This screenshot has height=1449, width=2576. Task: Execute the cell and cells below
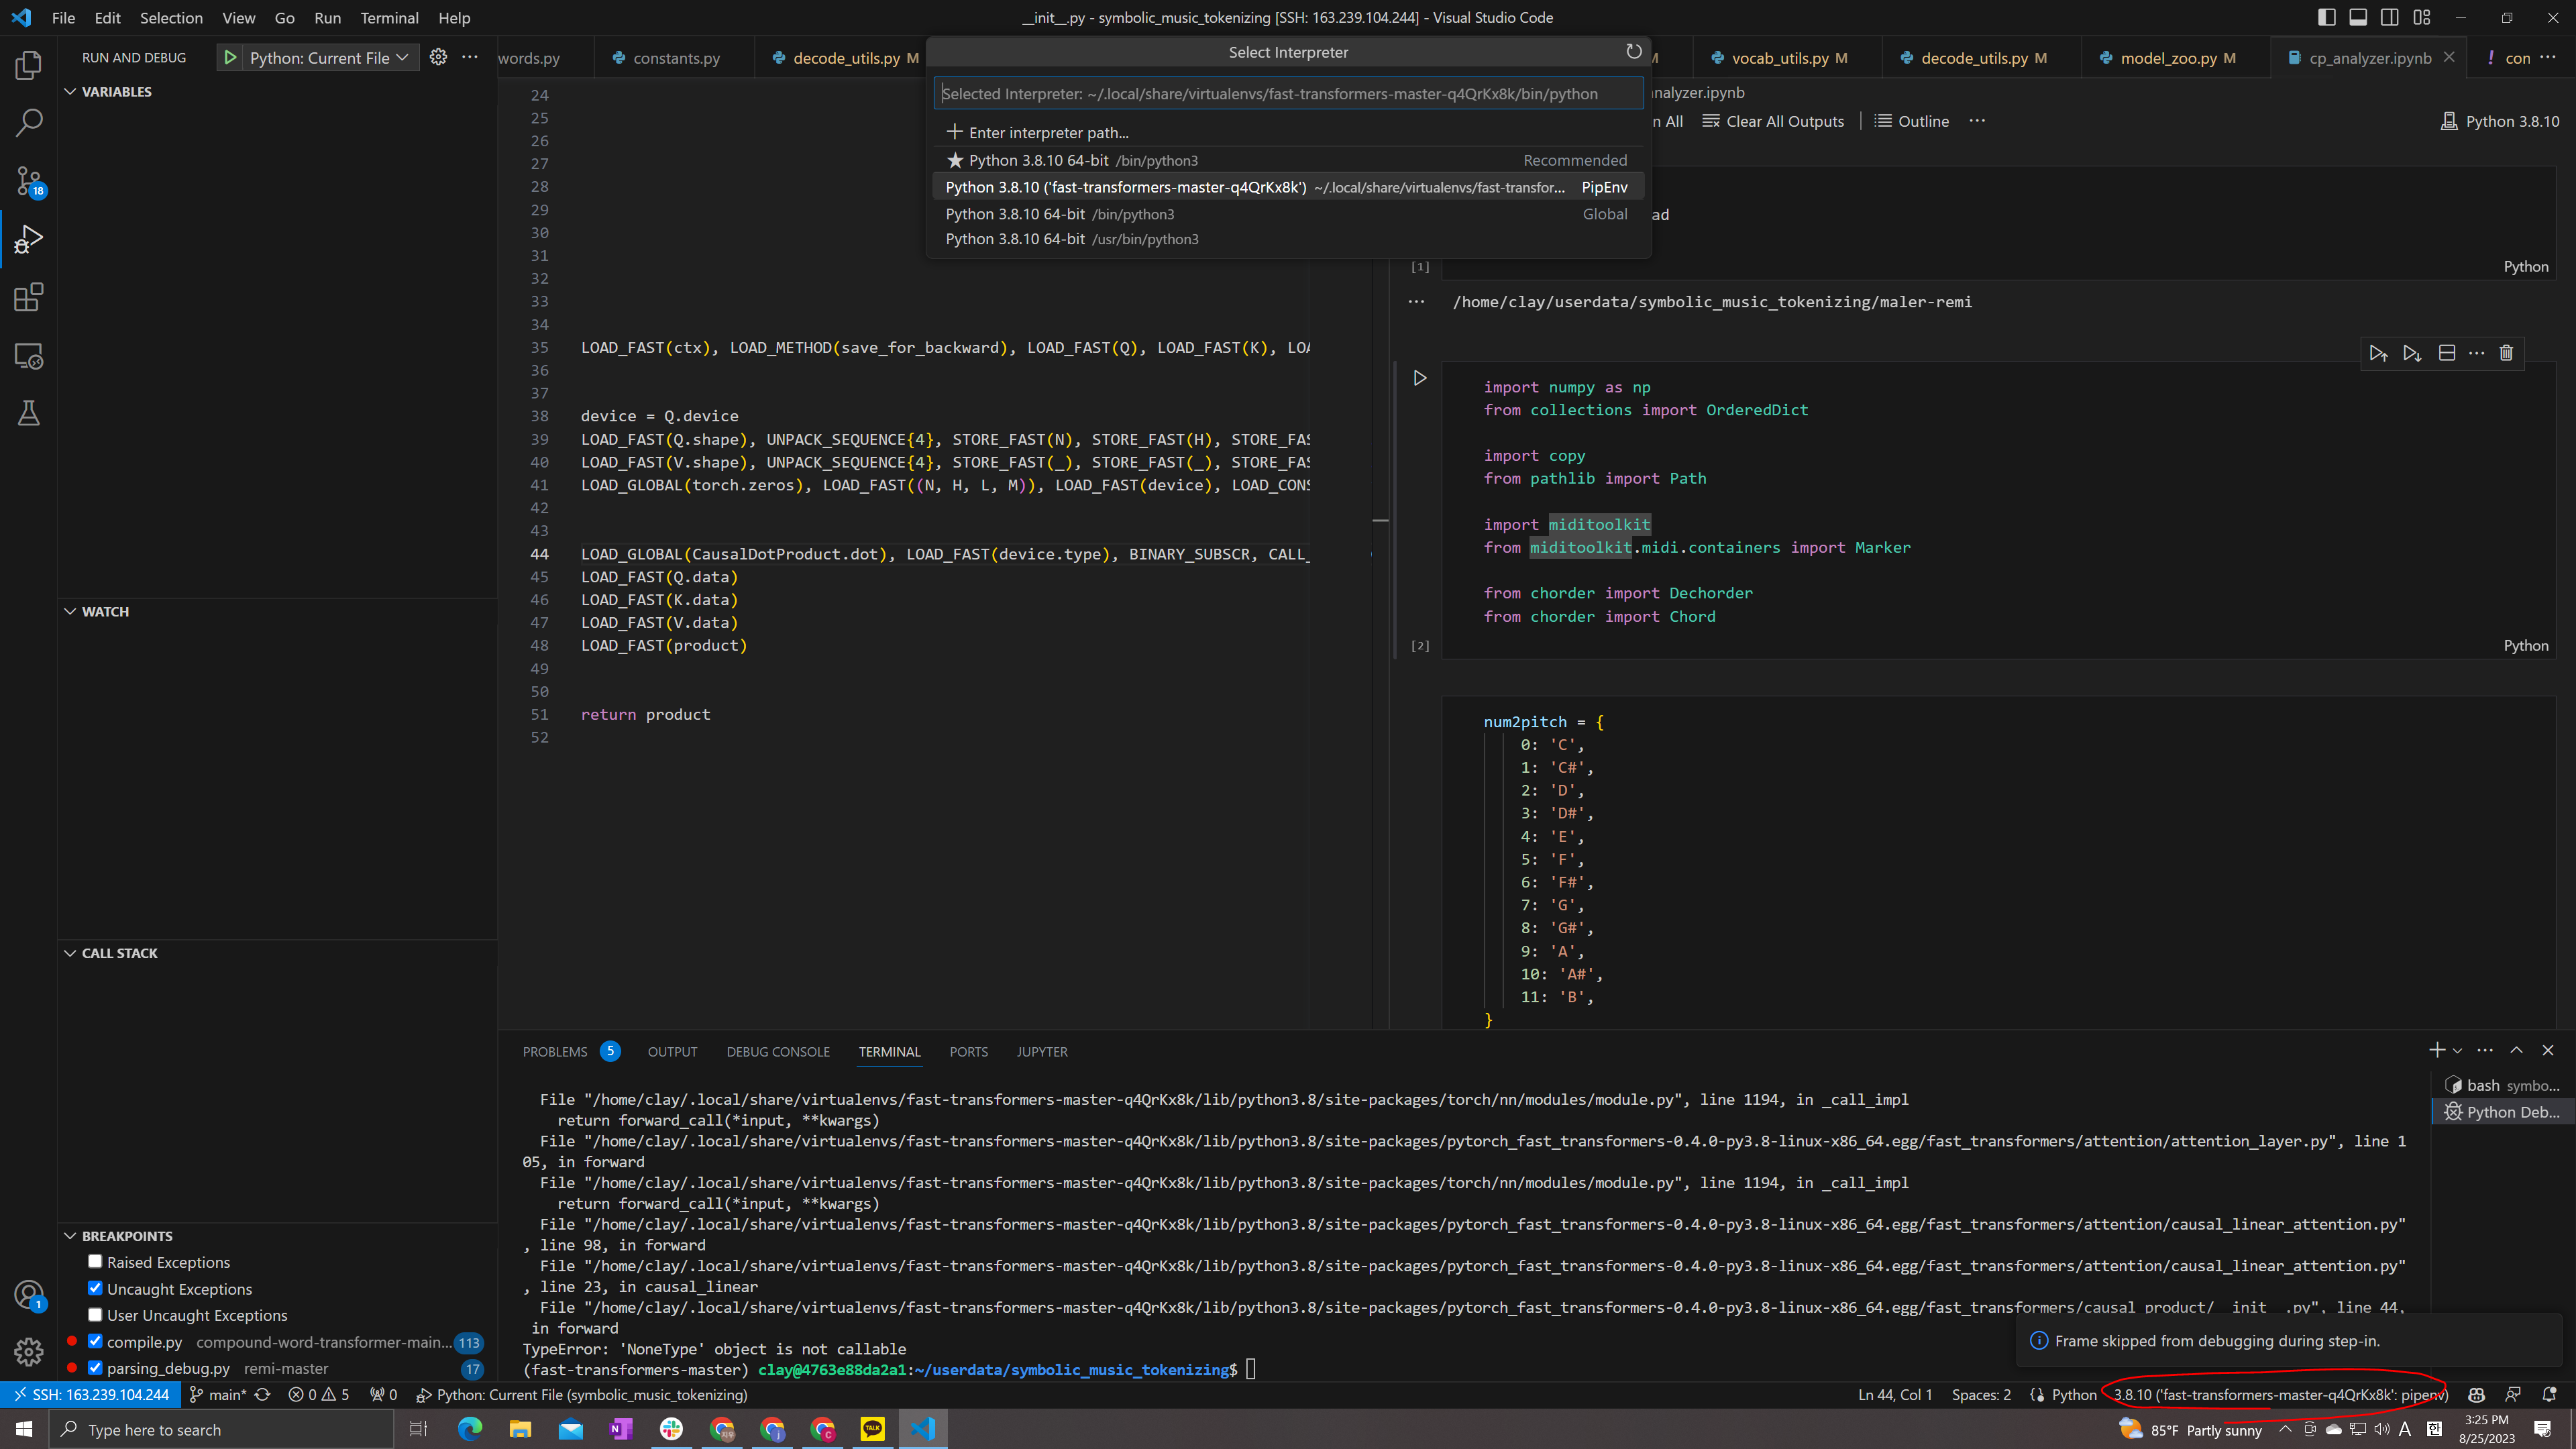[2411, 352]
